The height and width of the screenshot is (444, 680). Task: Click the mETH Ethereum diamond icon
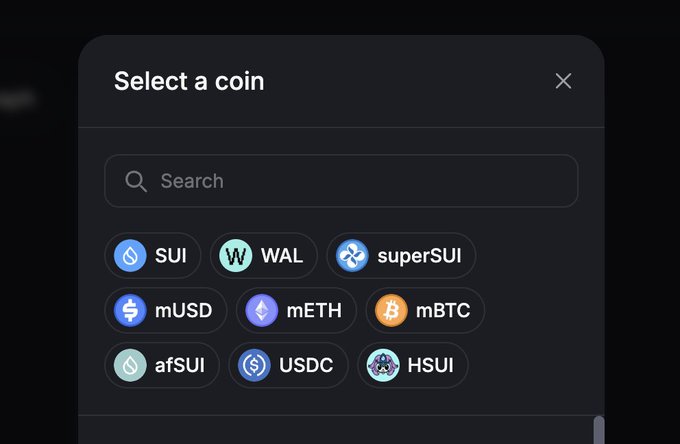pyautogui.click(x=262, y=310)
